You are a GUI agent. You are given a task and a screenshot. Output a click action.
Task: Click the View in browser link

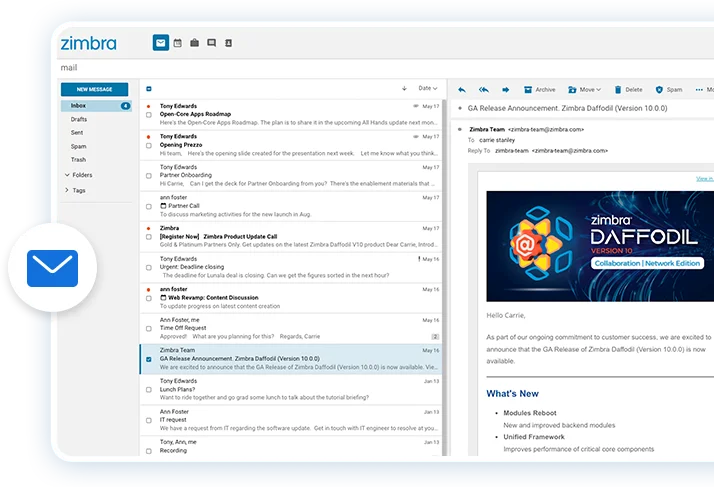705,179
